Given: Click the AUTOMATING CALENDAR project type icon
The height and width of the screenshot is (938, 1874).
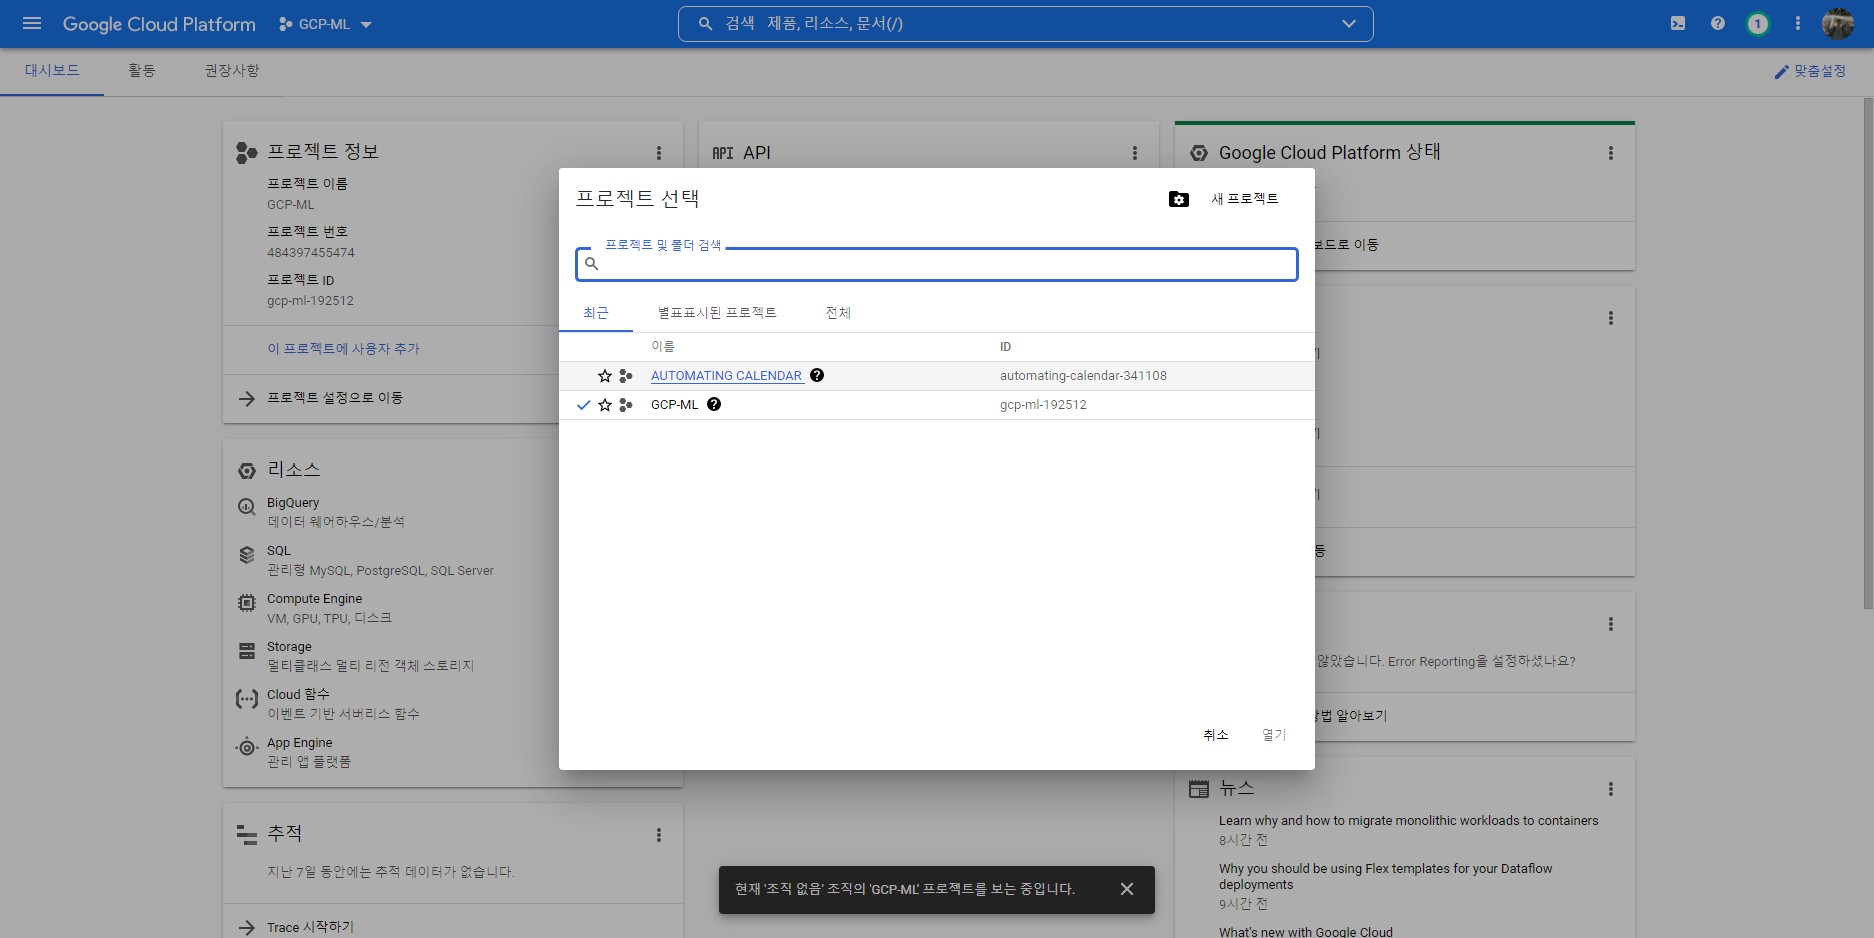Looking at the screenshot, I should click(x=626, y=376).
